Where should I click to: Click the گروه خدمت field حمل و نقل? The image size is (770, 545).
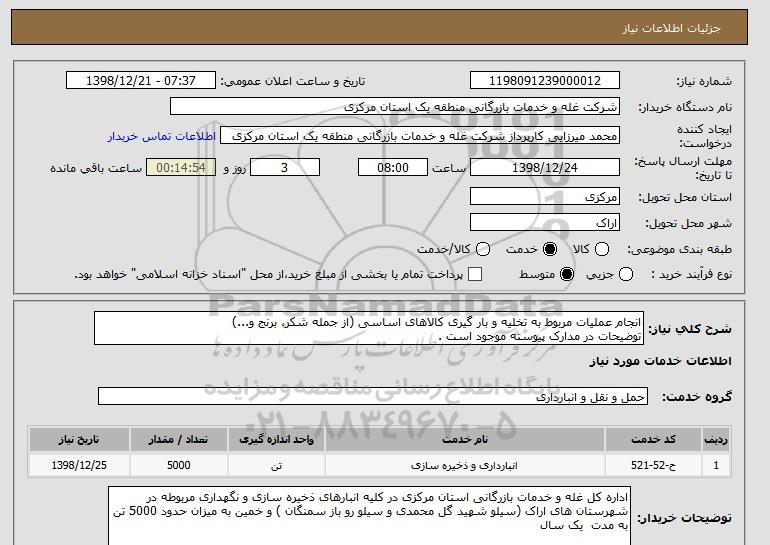(x=373, y=396)
